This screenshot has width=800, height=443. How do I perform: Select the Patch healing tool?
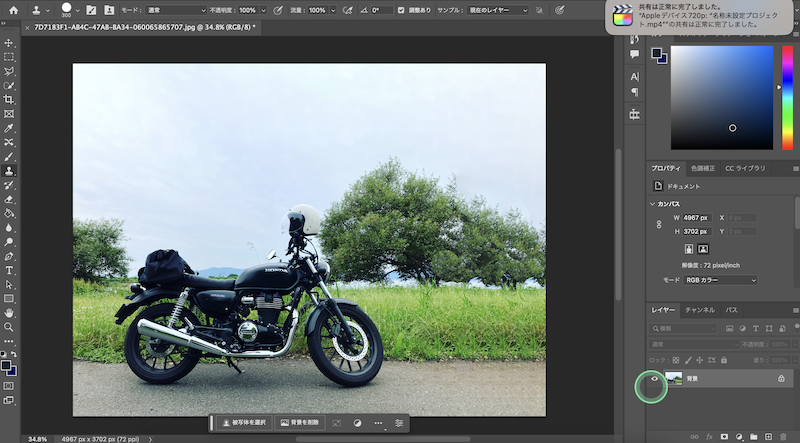tap(9, 142)
